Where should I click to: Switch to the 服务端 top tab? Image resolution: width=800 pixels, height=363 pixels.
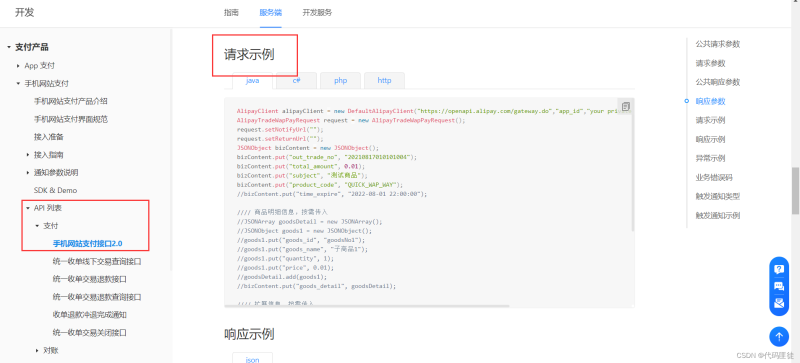point(270,13)
